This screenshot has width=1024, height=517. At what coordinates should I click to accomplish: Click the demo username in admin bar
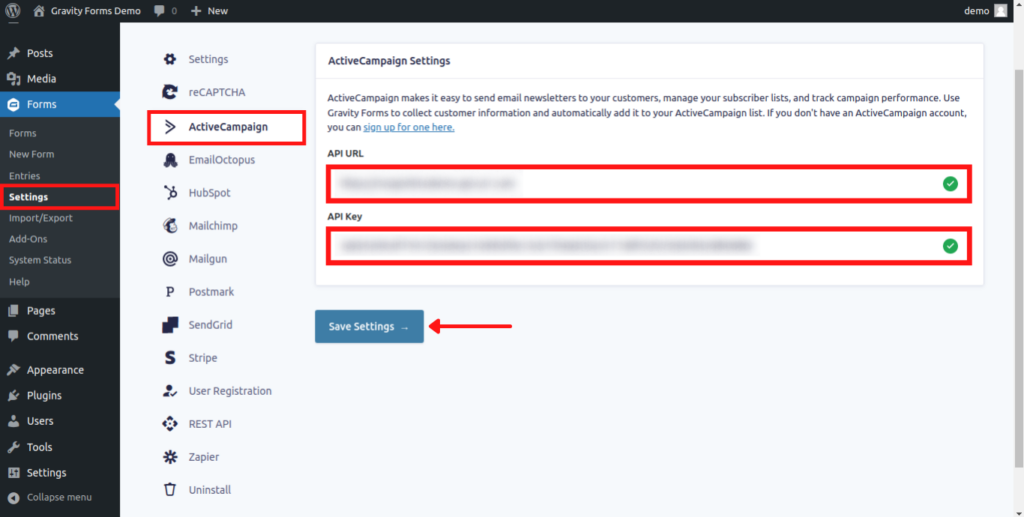point(976,10)
